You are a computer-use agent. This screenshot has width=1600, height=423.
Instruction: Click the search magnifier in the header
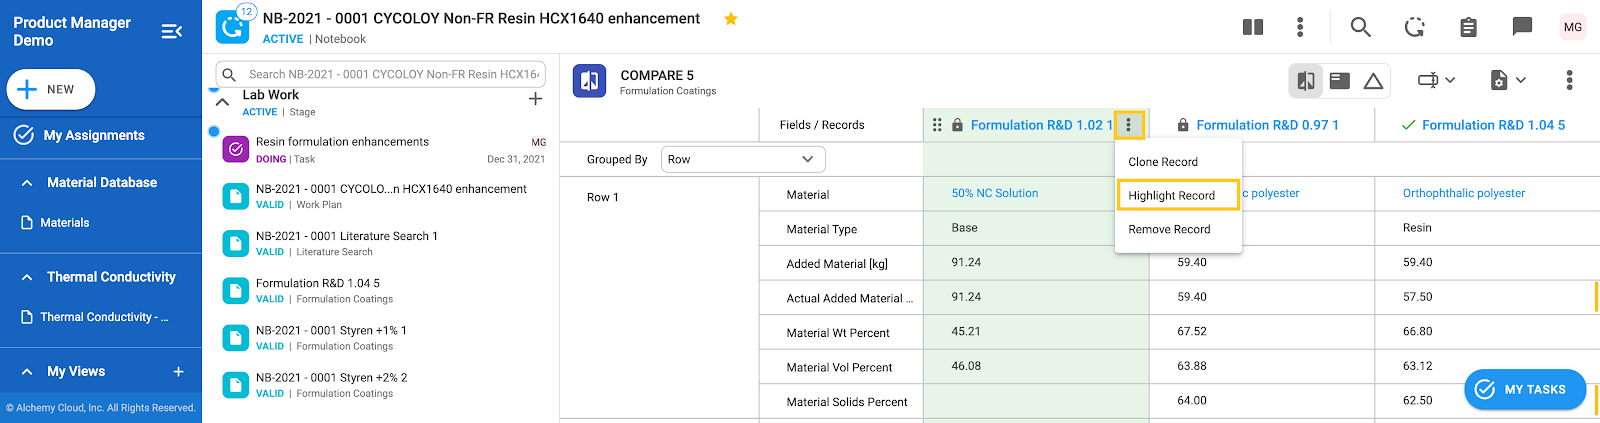coord(1360,27)
